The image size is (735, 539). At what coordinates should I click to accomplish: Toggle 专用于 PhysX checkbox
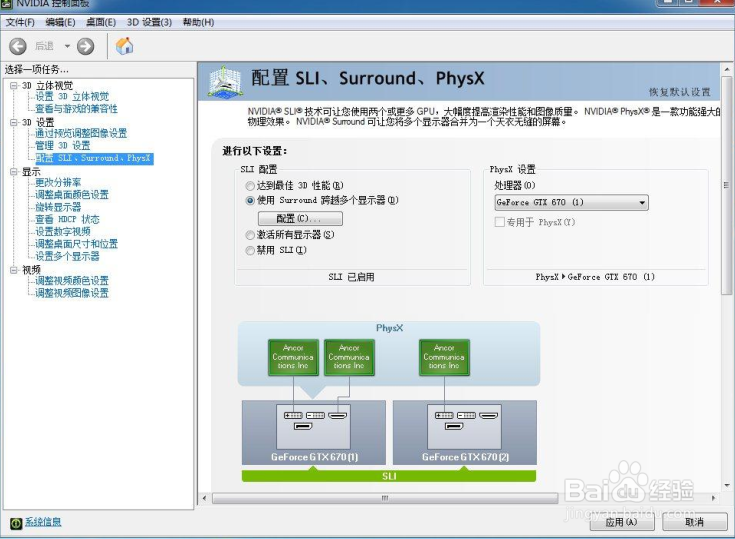[x=500, y=222]
